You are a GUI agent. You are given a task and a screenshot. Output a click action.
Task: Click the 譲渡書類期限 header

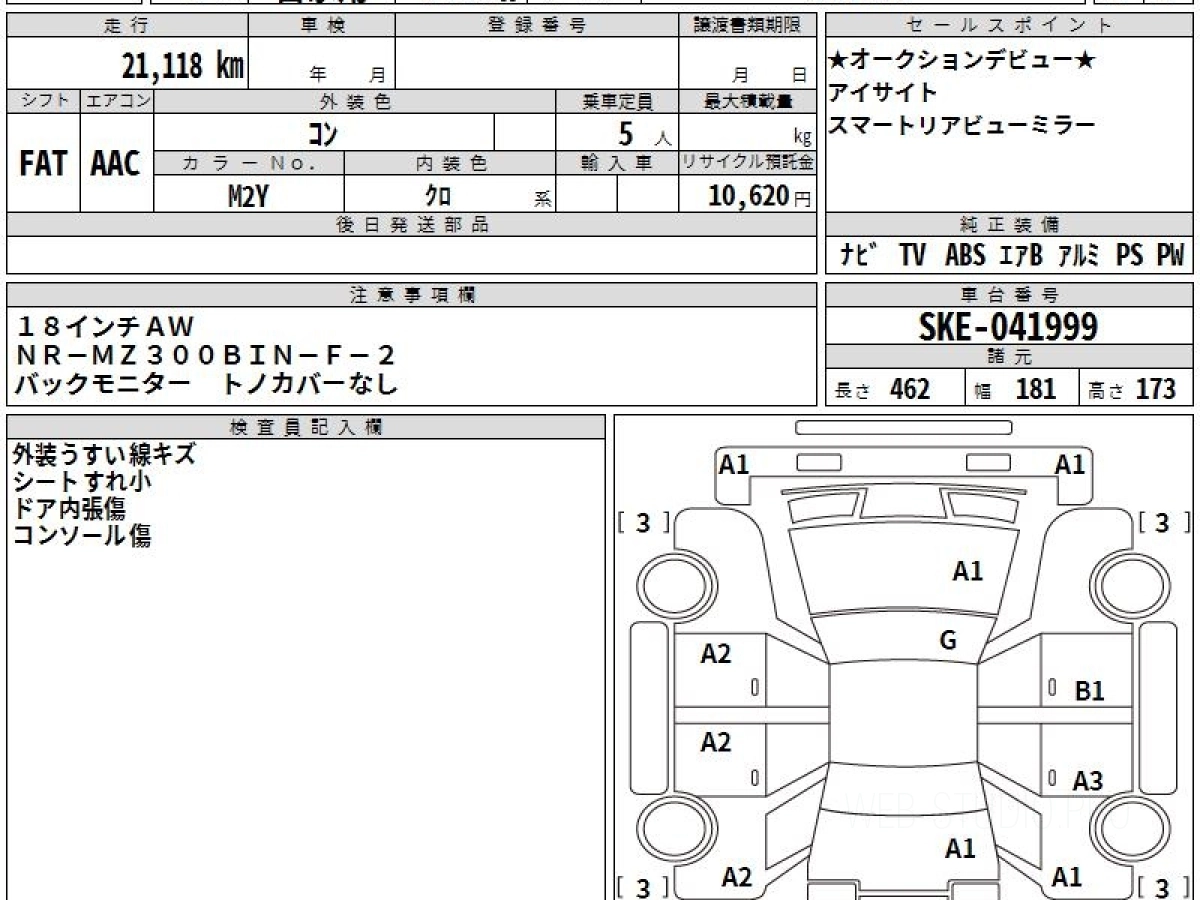point(747,26)
